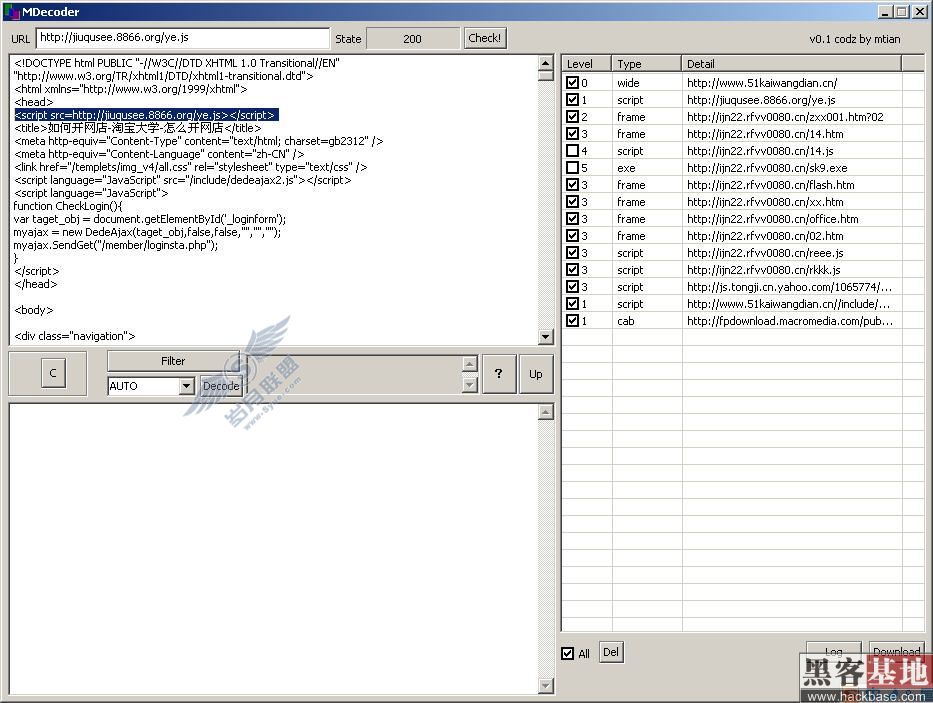Image resolution: width=933 pixels, height=703 pixels.
Task: Click the Up button
Action: click(x=536, y=374)
